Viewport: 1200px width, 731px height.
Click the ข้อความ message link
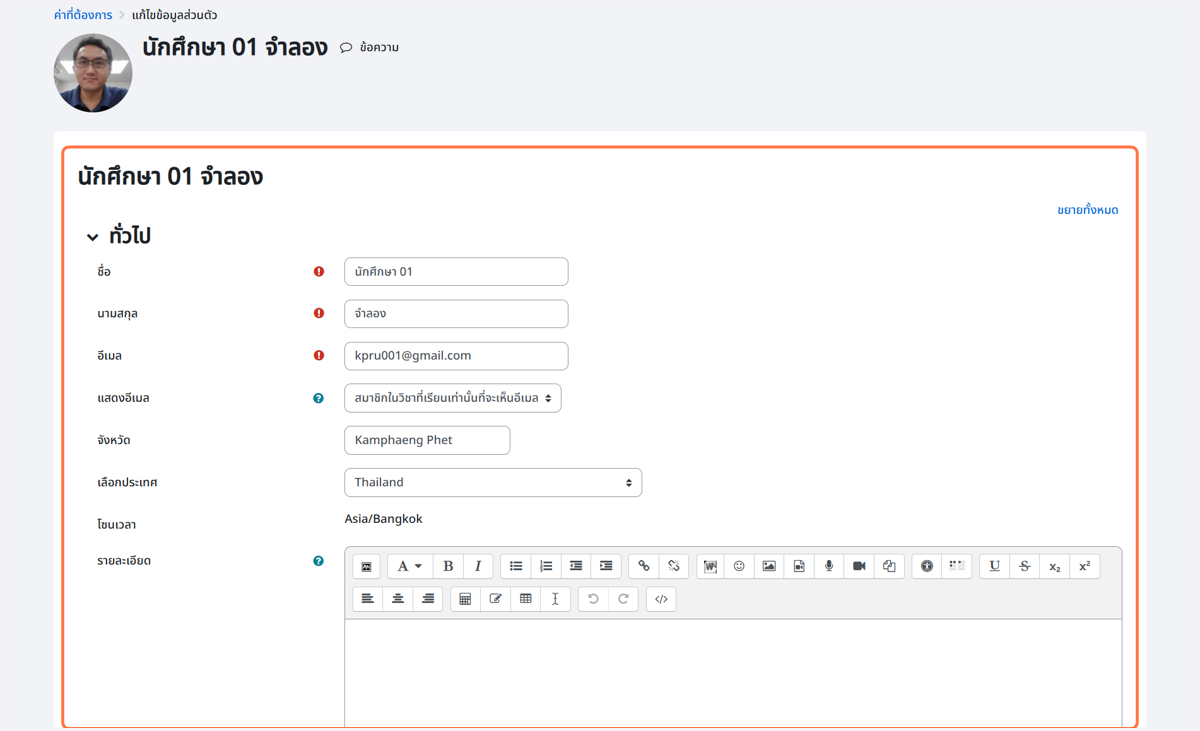379,47
